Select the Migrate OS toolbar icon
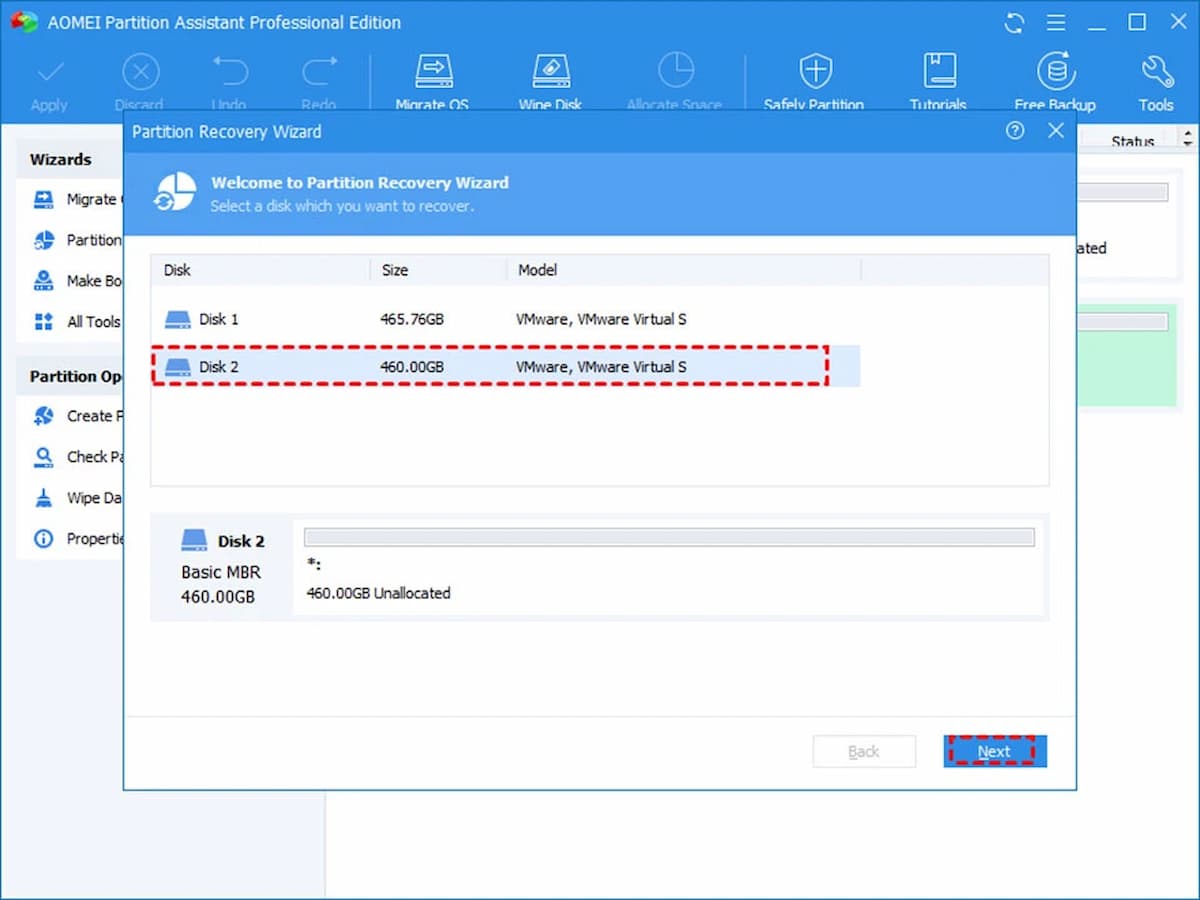This screenshot has height=900, width=1200. coord(434,80)
